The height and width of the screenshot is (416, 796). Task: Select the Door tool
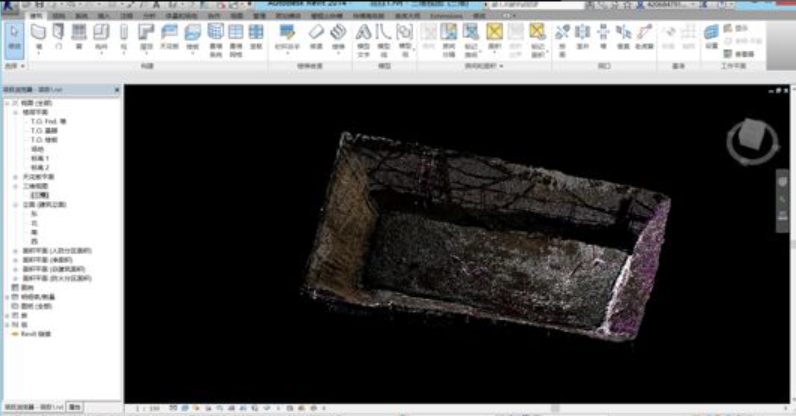pos(59,37)
